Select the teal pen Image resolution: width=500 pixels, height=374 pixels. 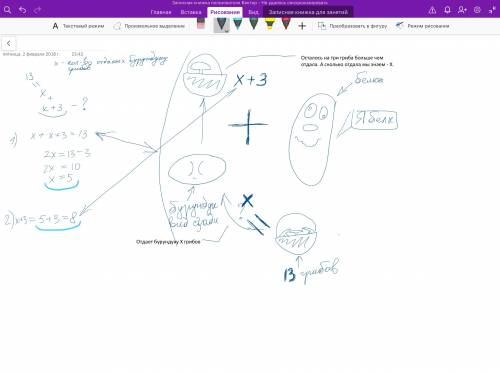(238, 24)
